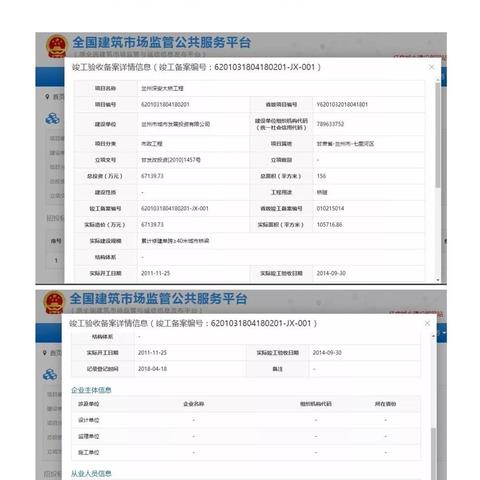Close the upper 竣工验收备案详情信息 dialog

(x=431, y=67)
